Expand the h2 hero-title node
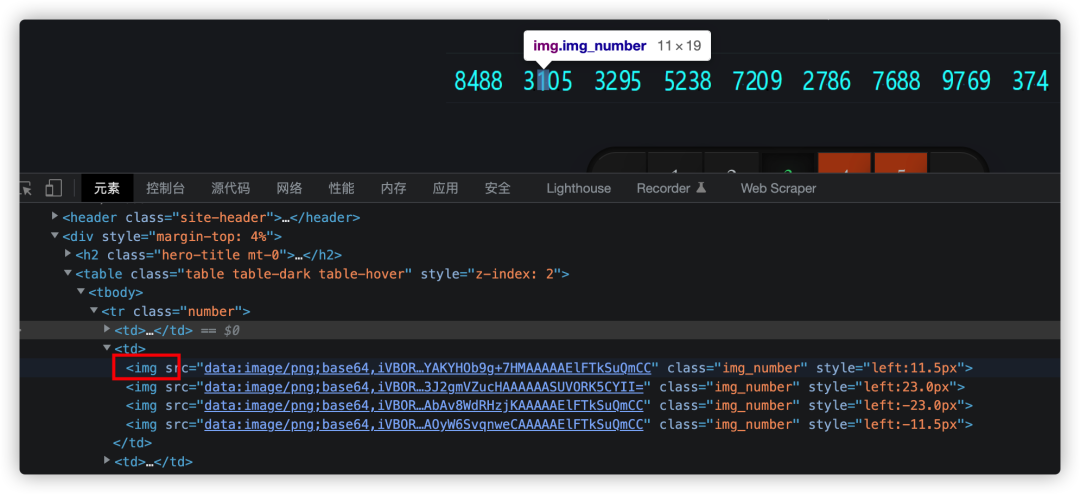Screen dimensions: 1080x494 (x=68, y=255)
